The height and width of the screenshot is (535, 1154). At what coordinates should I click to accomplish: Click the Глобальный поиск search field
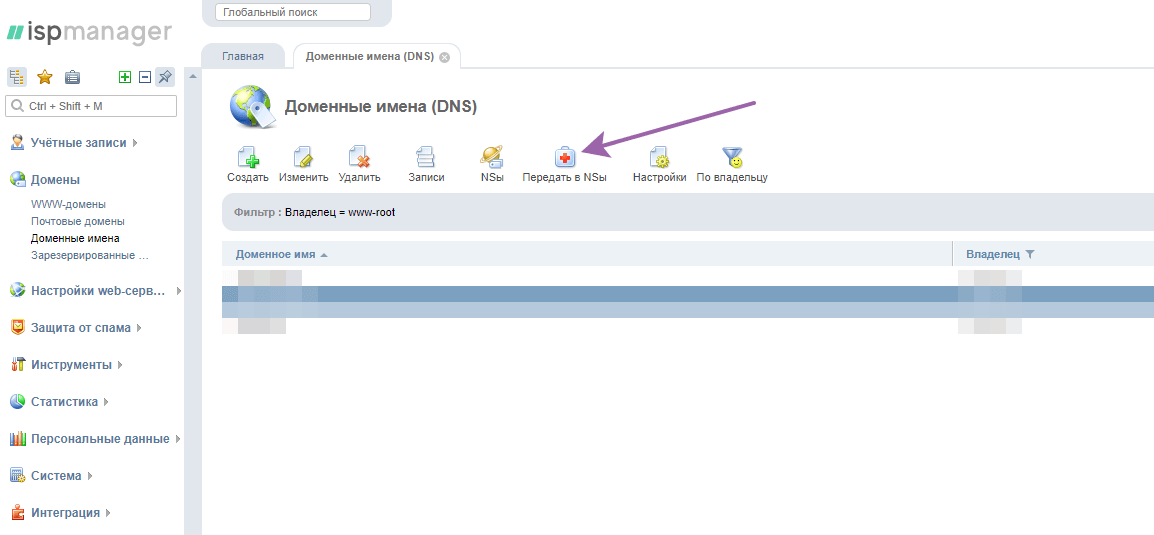[x=292, y=12]
